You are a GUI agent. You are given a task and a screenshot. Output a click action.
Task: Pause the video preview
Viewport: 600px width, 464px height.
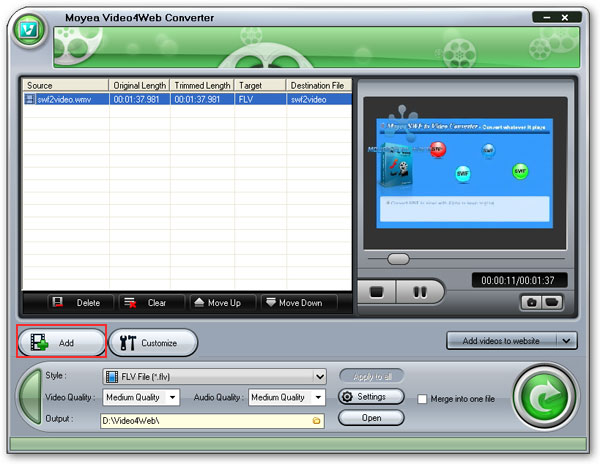click(420, 292)
